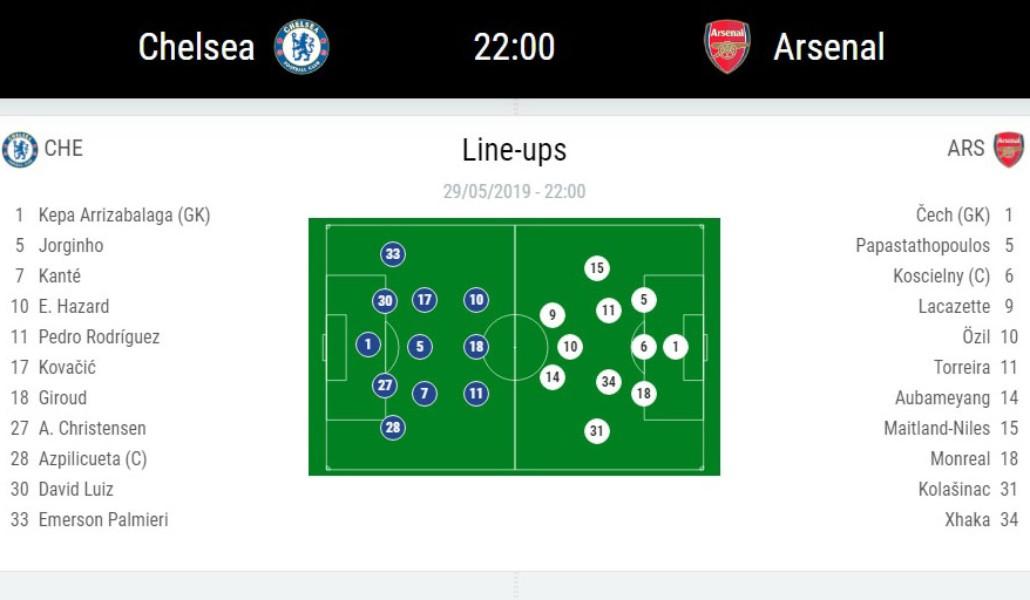The width and height of the screenshot is (1030, 600).
Task: Open Aubameyang in Arsenal lineup list
Action: point(942,398)
